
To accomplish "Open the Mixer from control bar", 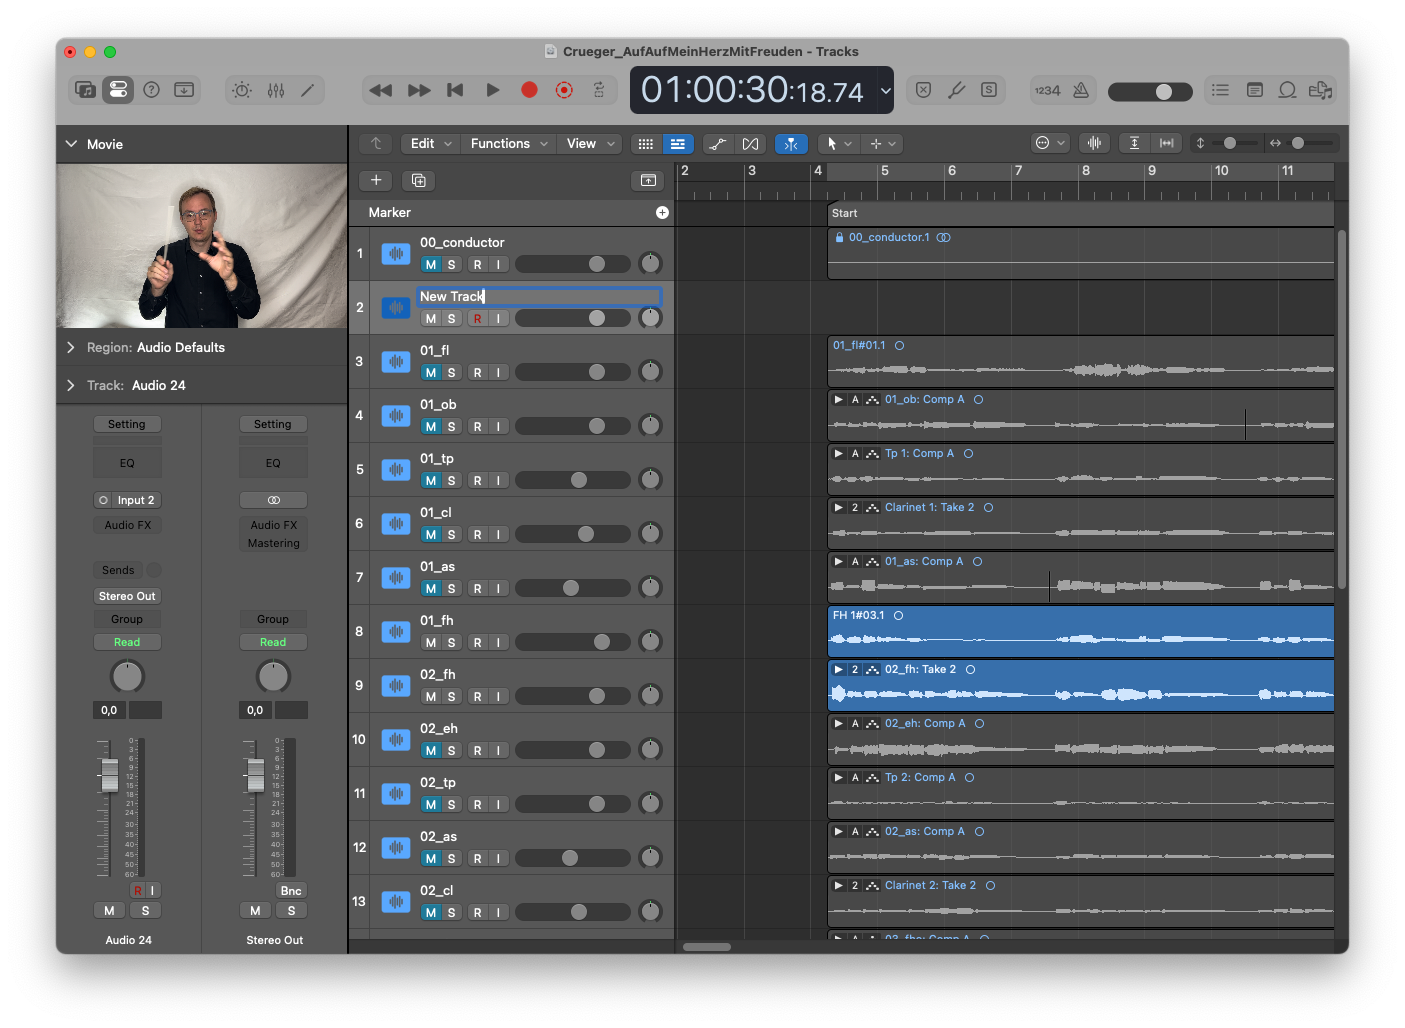I will pos(276,90).
